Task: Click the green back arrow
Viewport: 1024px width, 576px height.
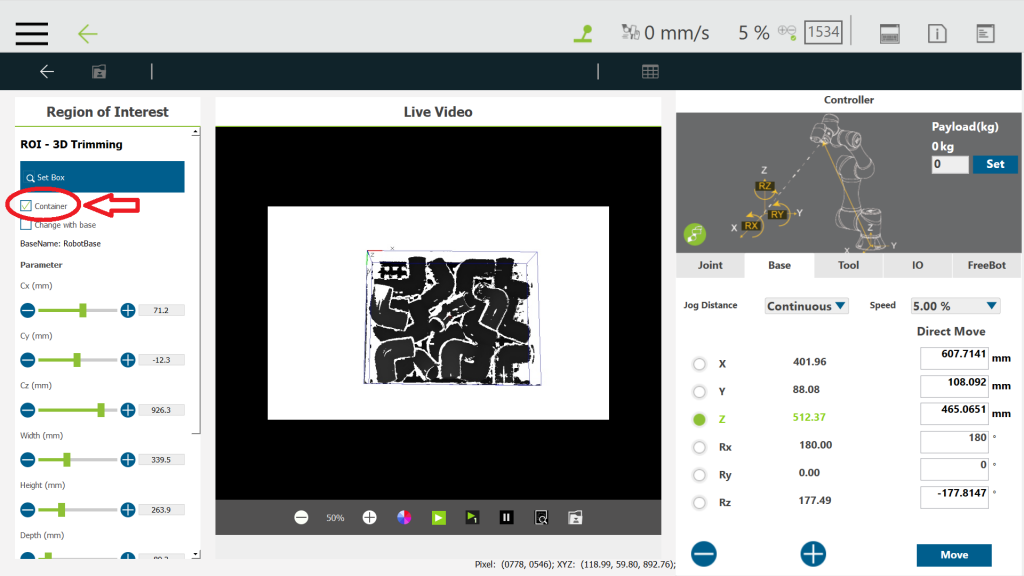Action: tap(88, 33)
